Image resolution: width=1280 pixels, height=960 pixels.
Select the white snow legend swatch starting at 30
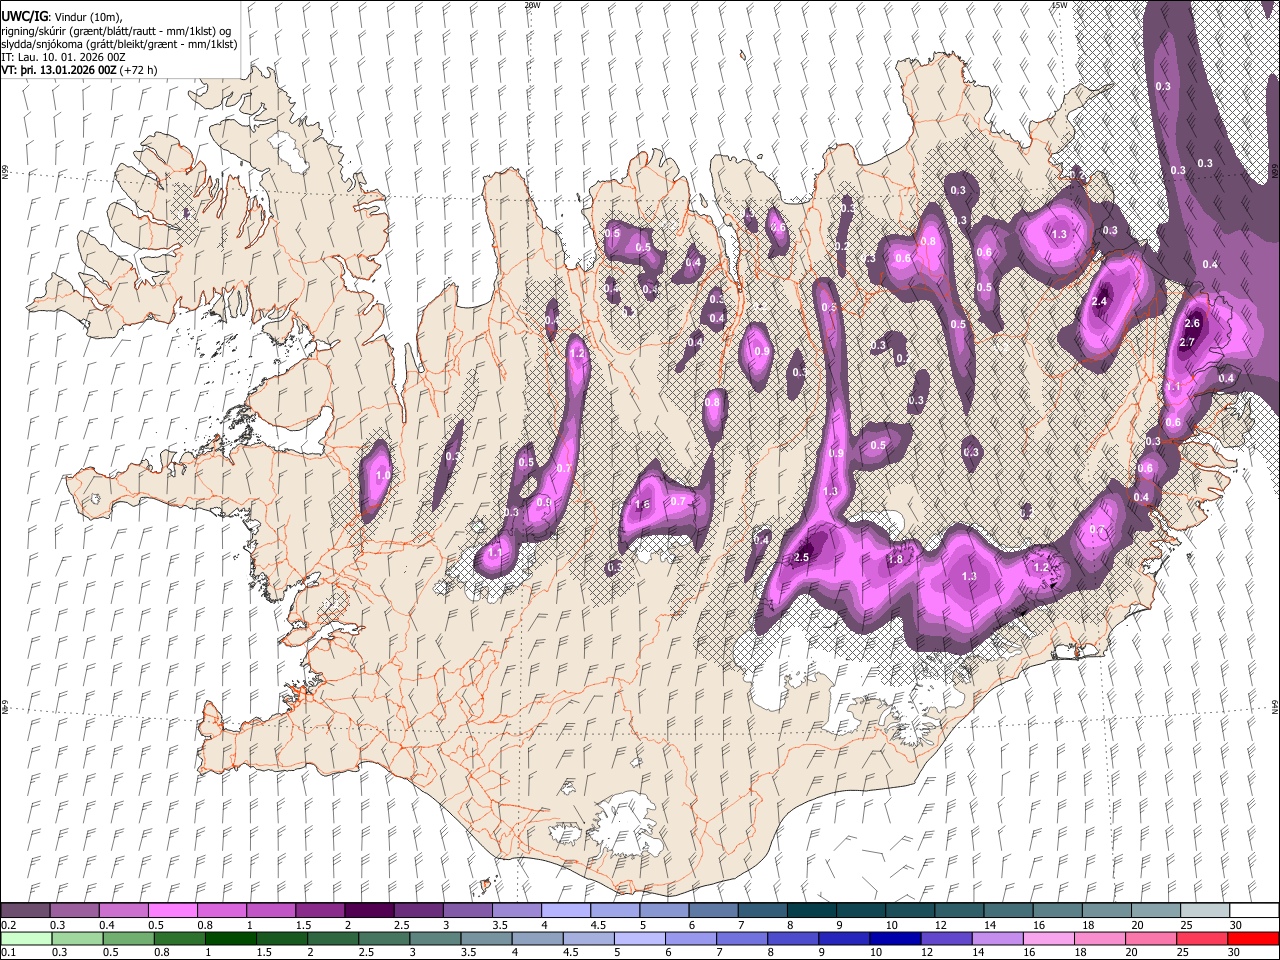(1254, 910)
